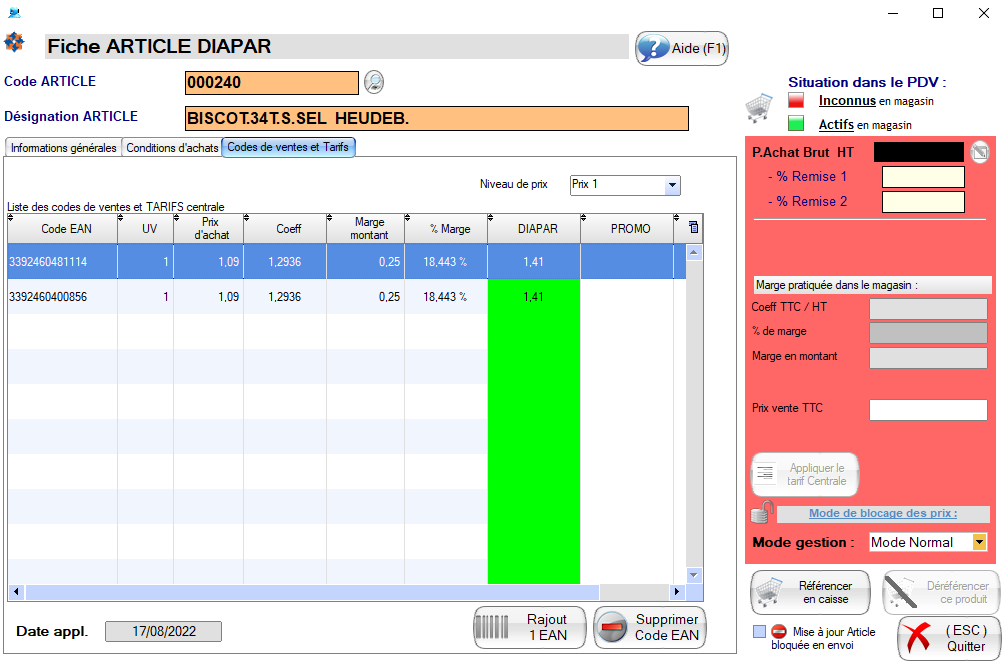Open the Mode de blocage des prix link

[882, 514]
